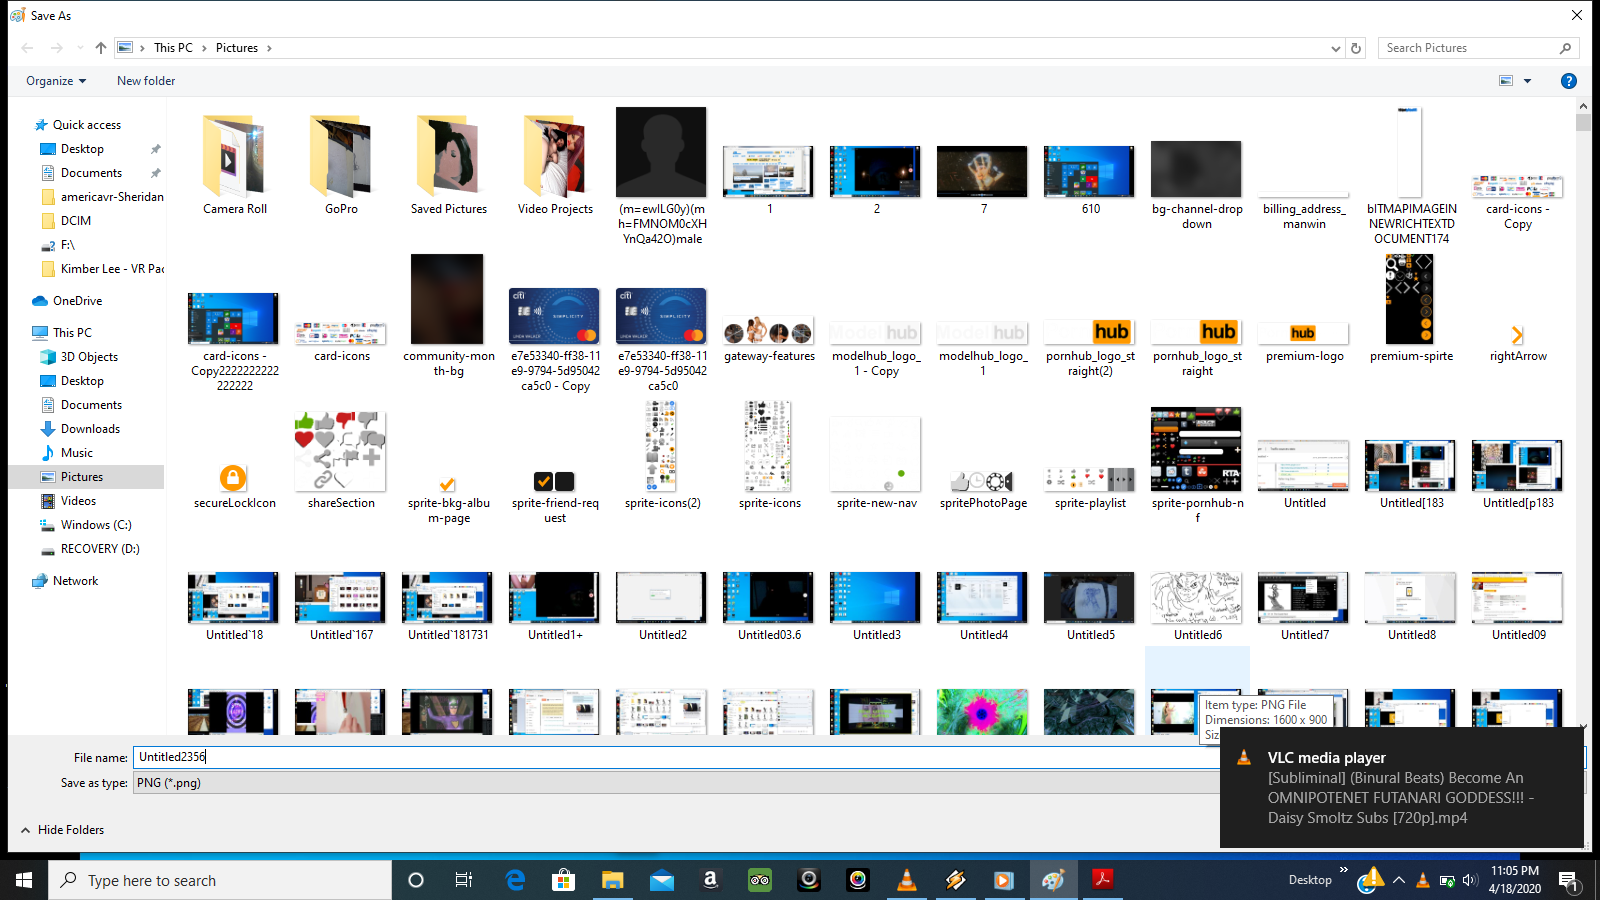Open the Action Center notifications icon
Viewport: 1600px width, 900px height.
(x=1569, y=880)
